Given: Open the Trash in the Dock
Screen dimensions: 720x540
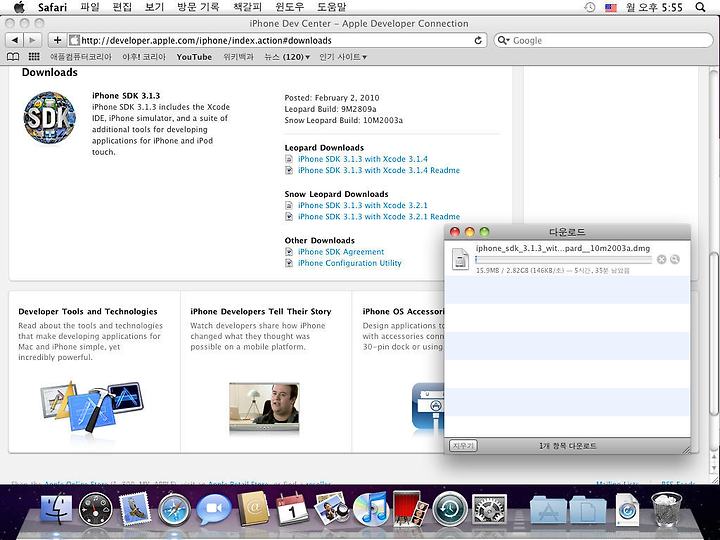Looking at the screenshot, I should [x=666, y=509].
